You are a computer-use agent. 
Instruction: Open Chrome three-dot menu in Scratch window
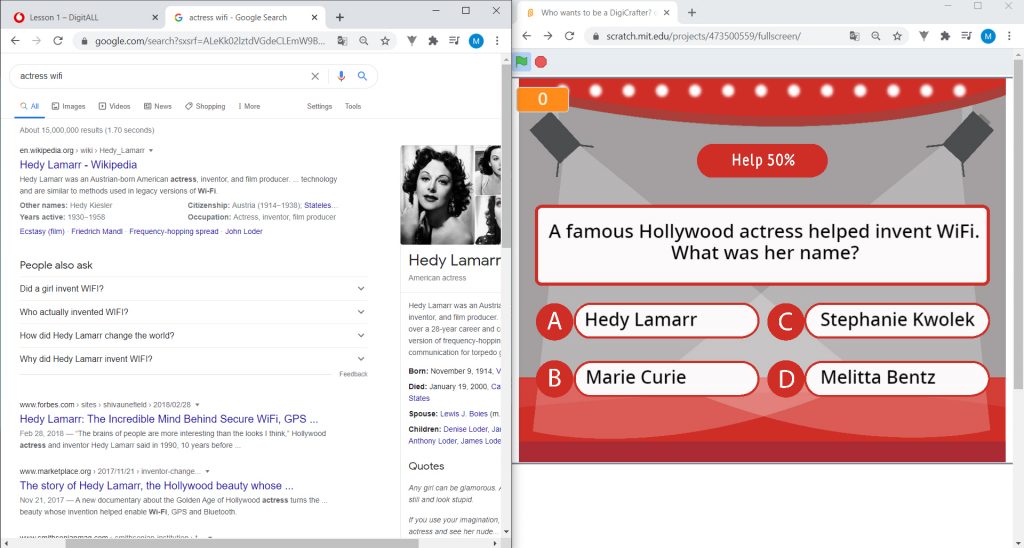1009,36
